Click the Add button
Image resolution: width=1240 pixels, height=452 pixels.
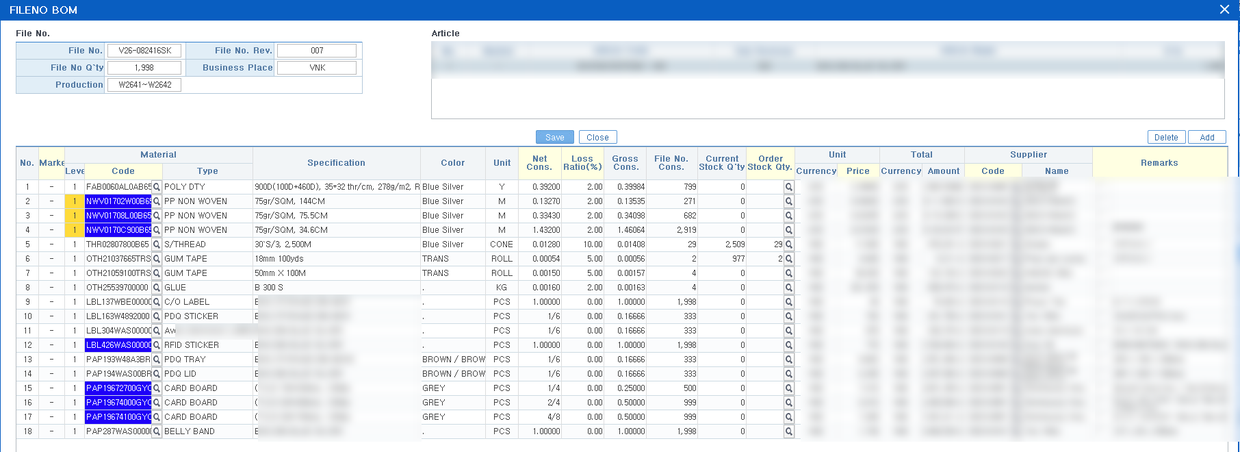click(1207, 137)
